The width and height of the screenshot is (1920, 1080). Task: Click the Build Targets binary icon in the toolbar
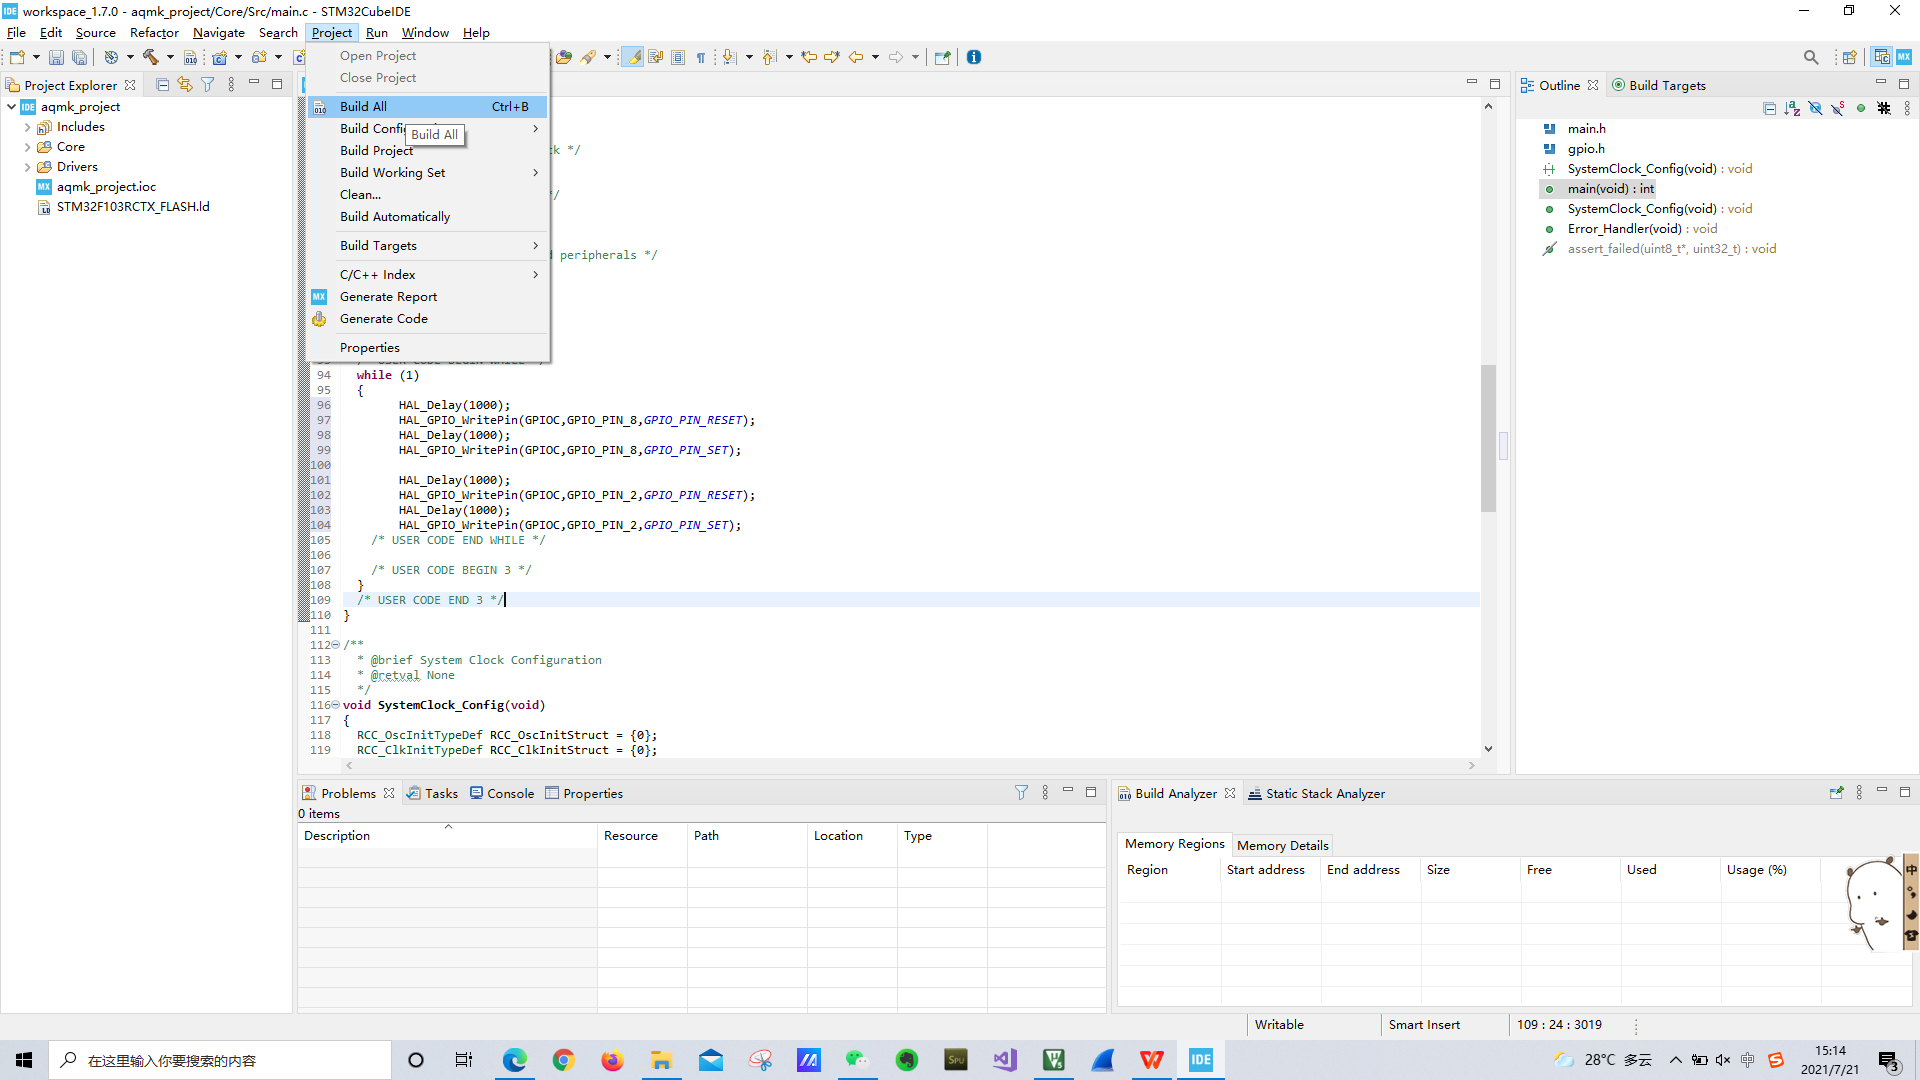point(190,58)
